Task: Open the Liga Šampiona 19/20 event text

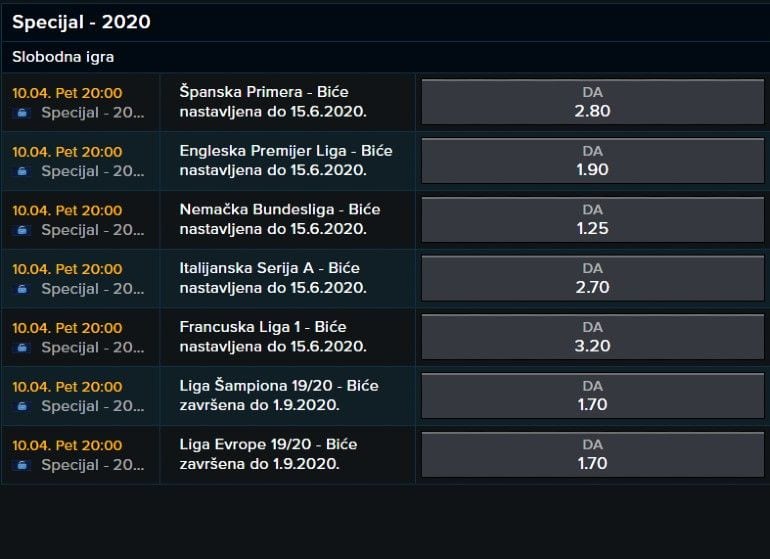Action: click(x=279, y=395)
